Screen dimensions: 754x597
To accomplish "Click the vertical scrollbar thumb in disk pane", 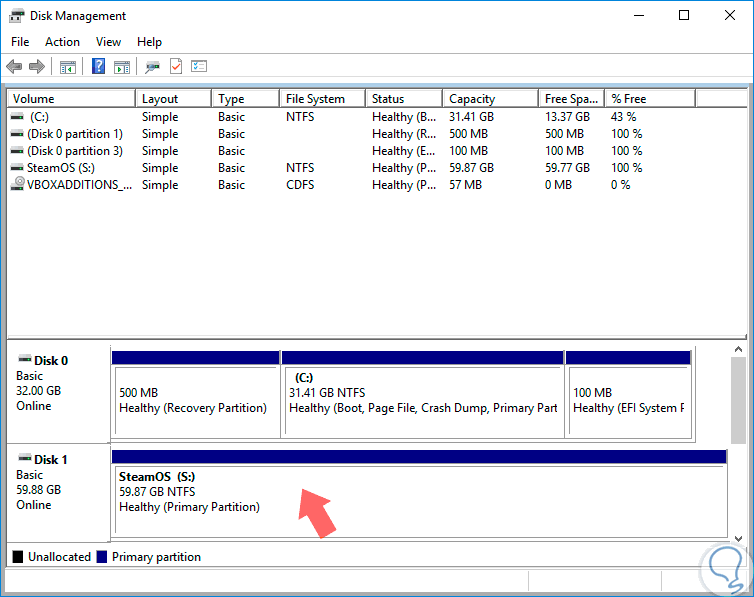I will coord(738,401).
